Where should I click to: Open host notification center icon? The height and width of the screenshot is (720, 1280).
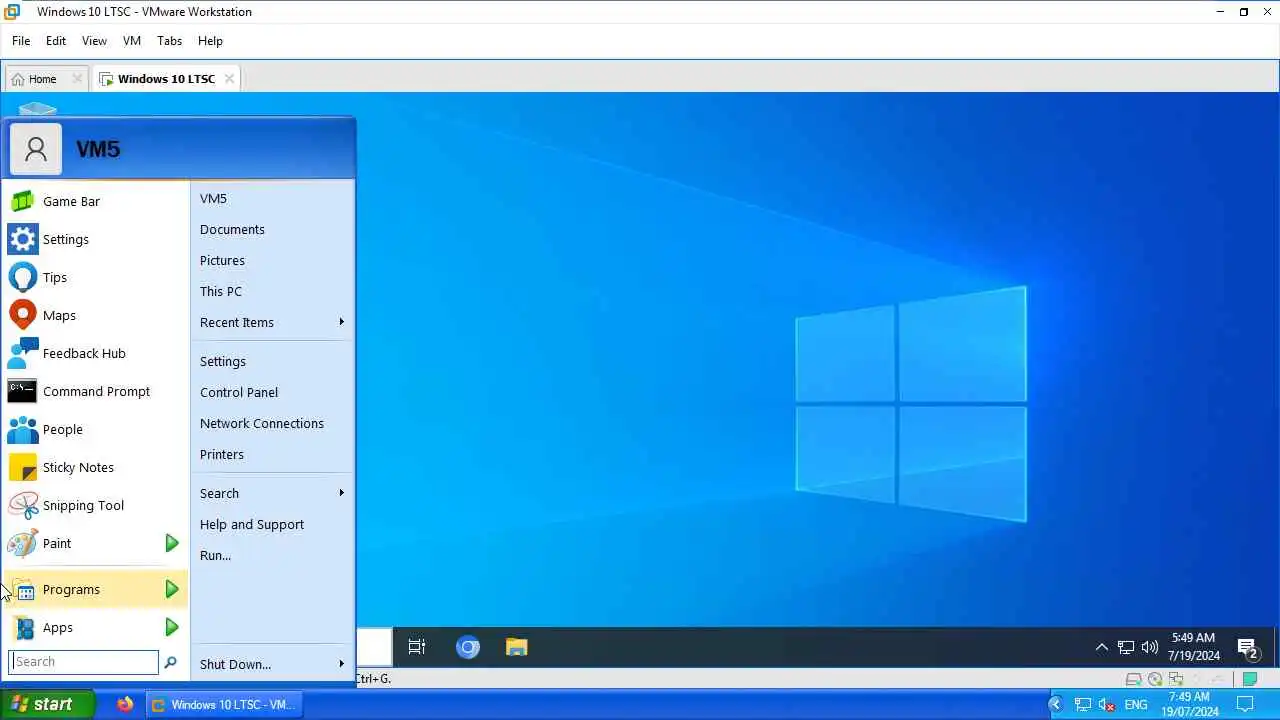tap(1245, 705)
